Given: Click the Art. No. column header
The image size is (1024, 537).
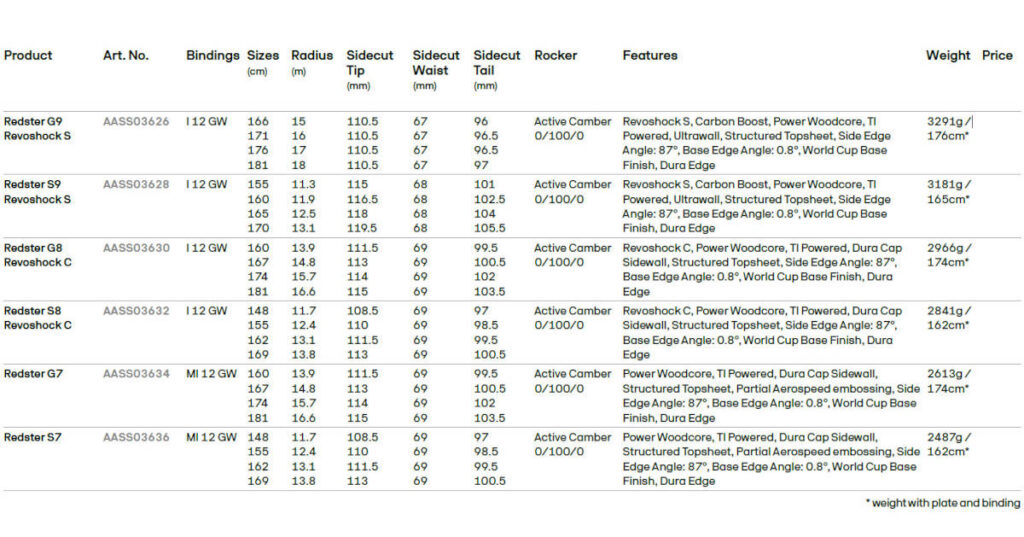Looking at the screenshot, I should [126, 56].
